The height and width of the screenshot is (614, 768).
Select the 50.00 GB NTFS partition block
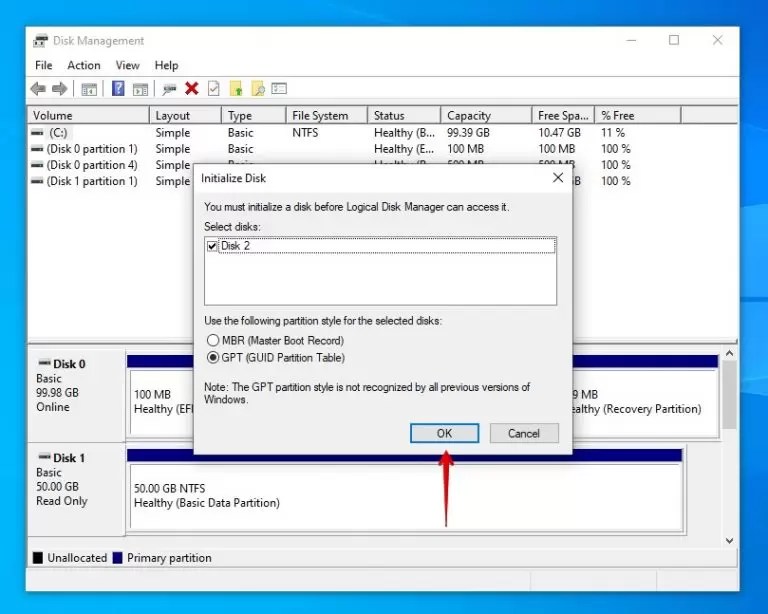[406, 496]
